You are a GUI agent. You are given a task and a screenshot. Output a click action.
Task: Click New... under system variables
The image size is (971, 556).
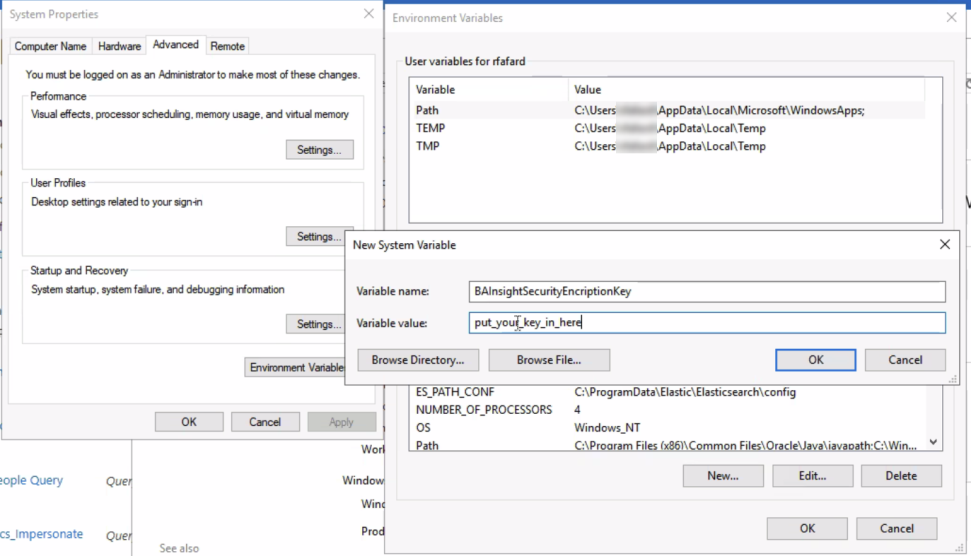pyautogui.click(x=722, y=476)
